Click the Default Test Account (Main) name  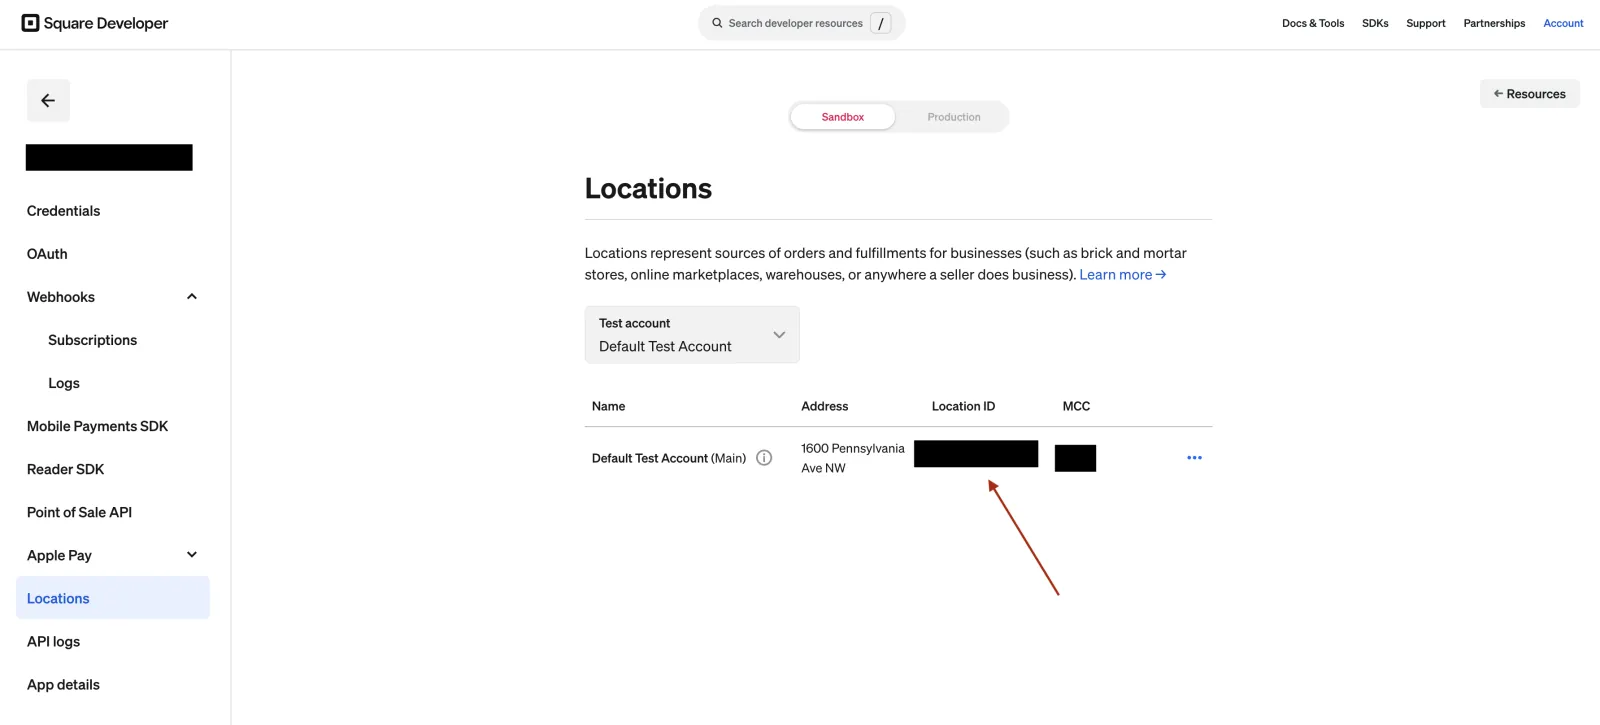point(669,458)
